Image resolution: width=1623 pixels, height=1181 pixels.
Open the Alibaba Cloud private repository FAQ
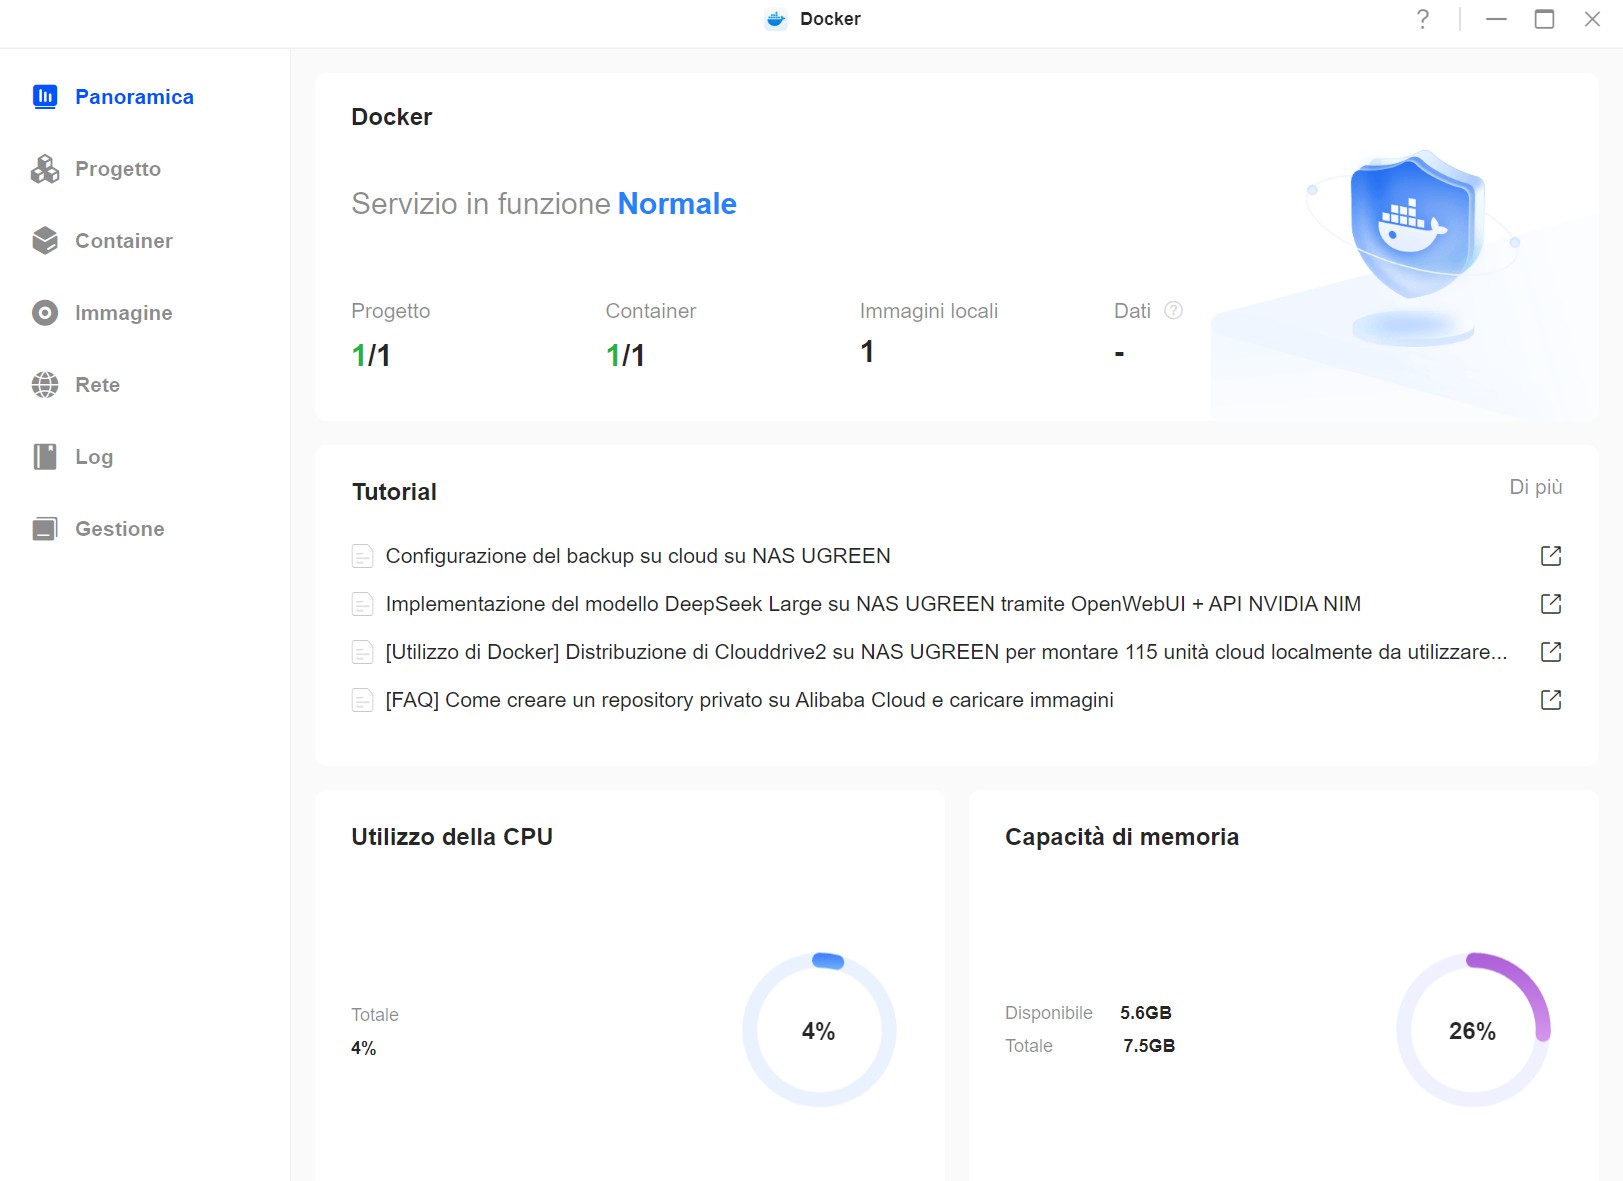pyautogui.click(x=749, y=700)
